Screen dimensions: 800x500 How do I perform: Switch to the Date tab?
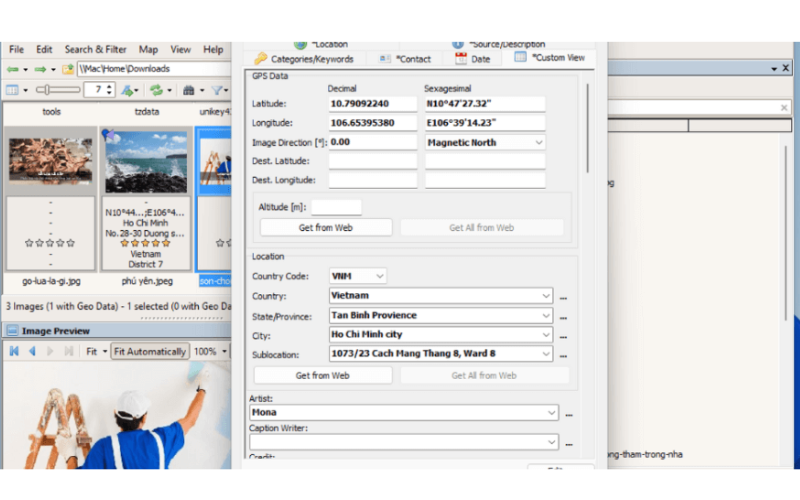coord(473,59)
